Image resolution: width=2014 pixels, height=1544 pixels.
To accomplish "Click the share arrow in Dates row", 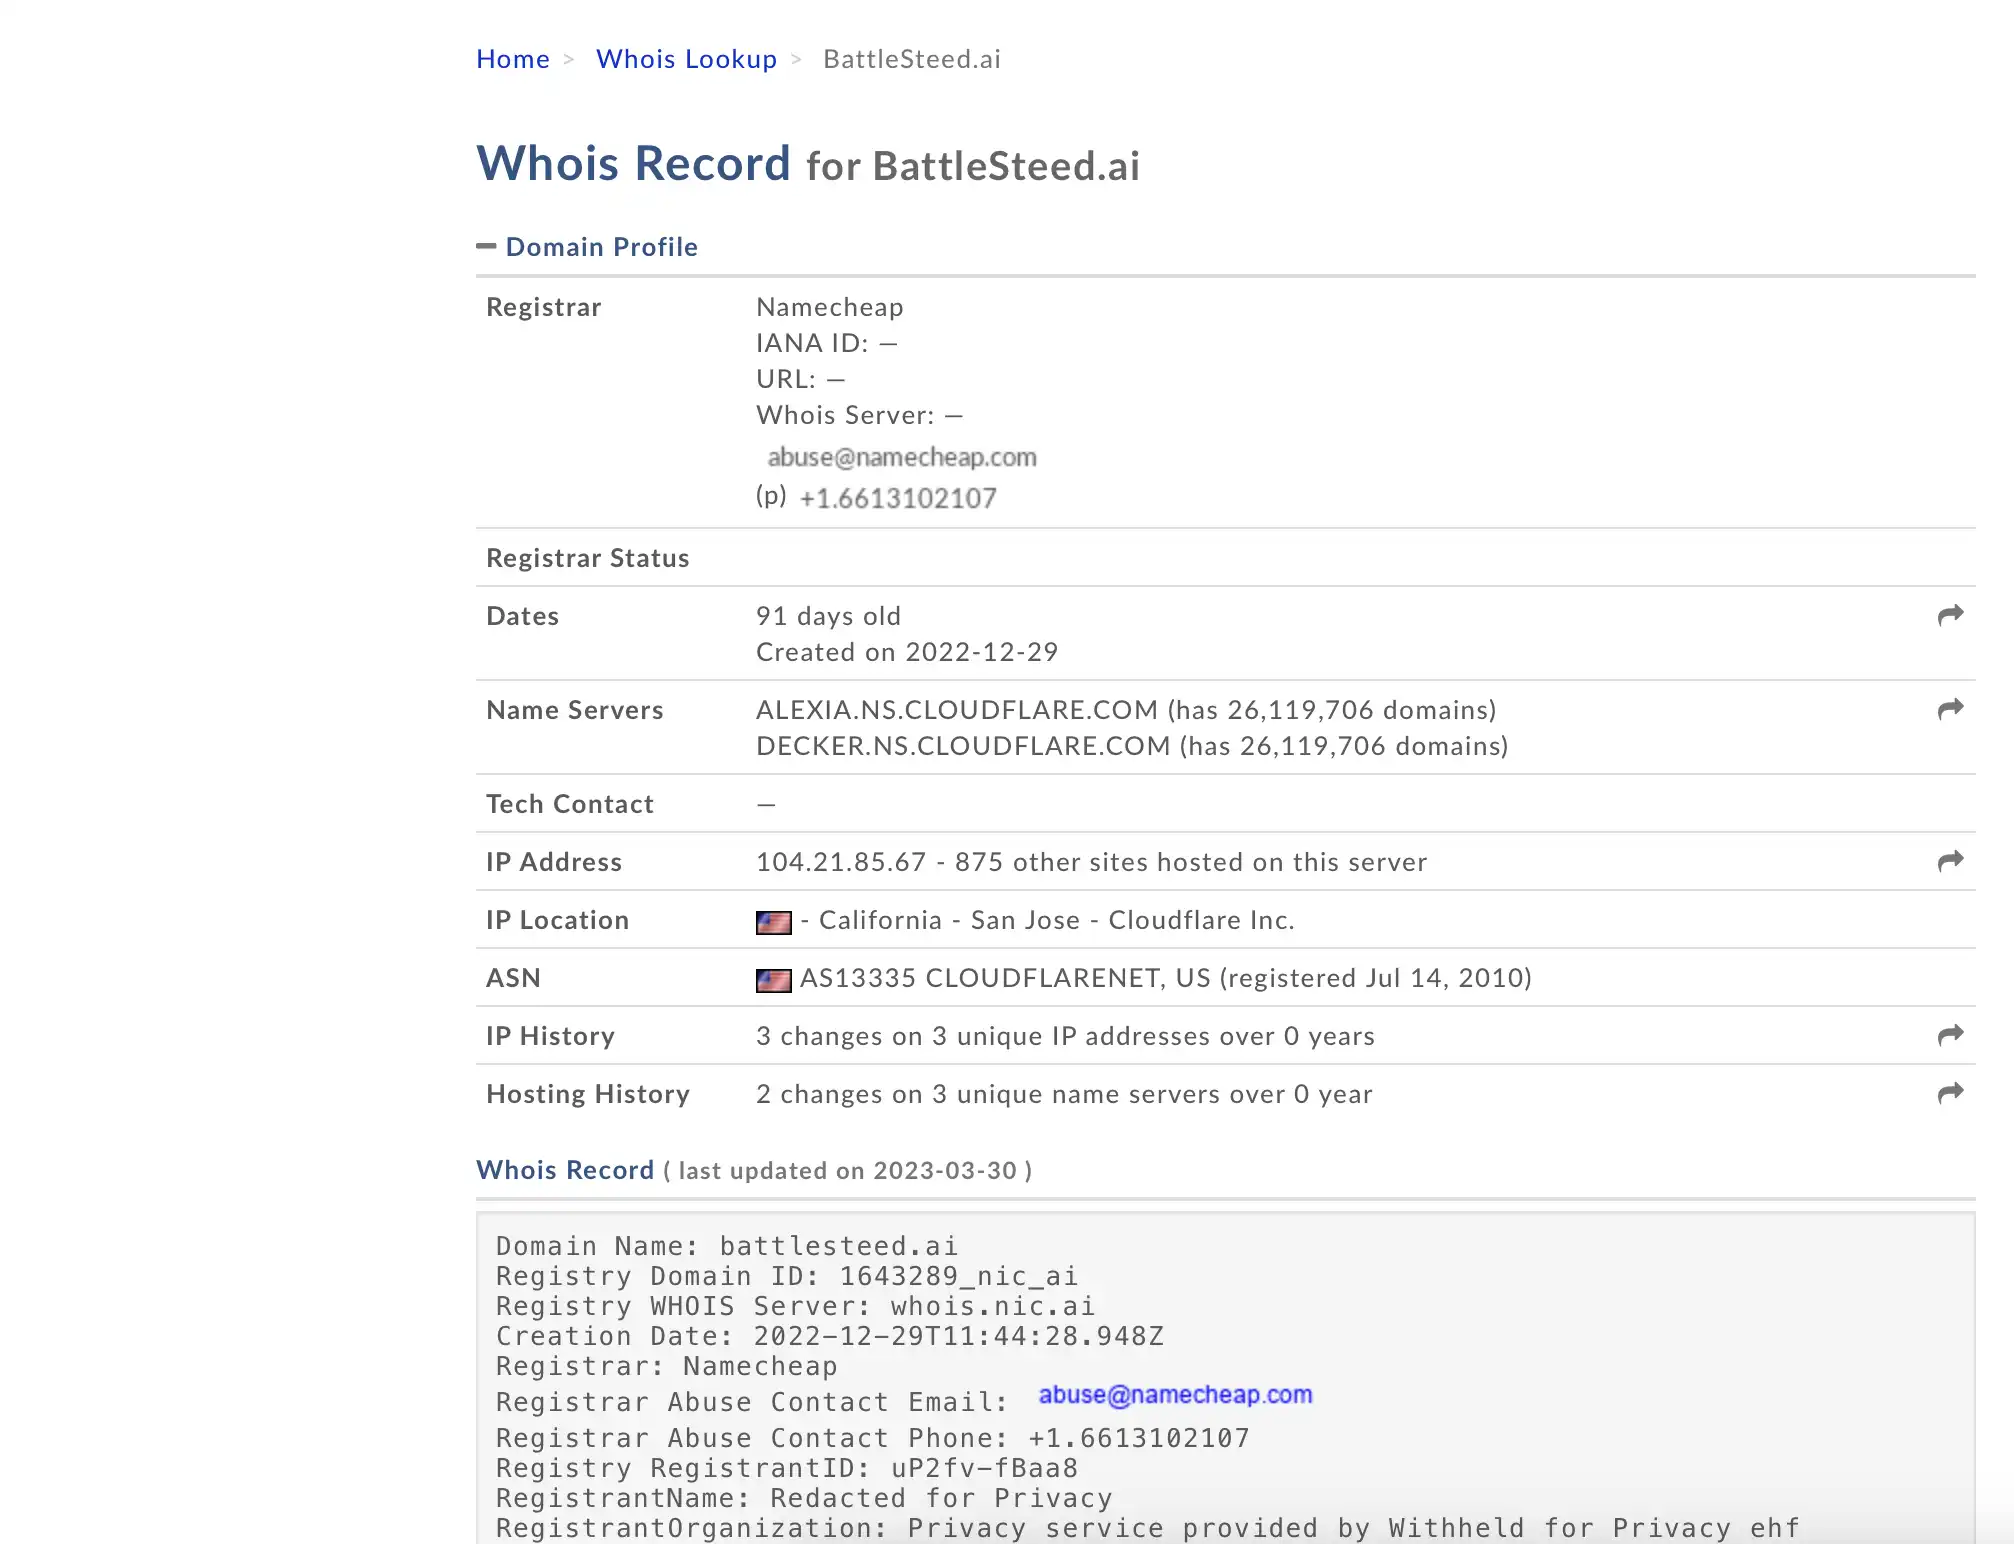I will click(1950, 615).
